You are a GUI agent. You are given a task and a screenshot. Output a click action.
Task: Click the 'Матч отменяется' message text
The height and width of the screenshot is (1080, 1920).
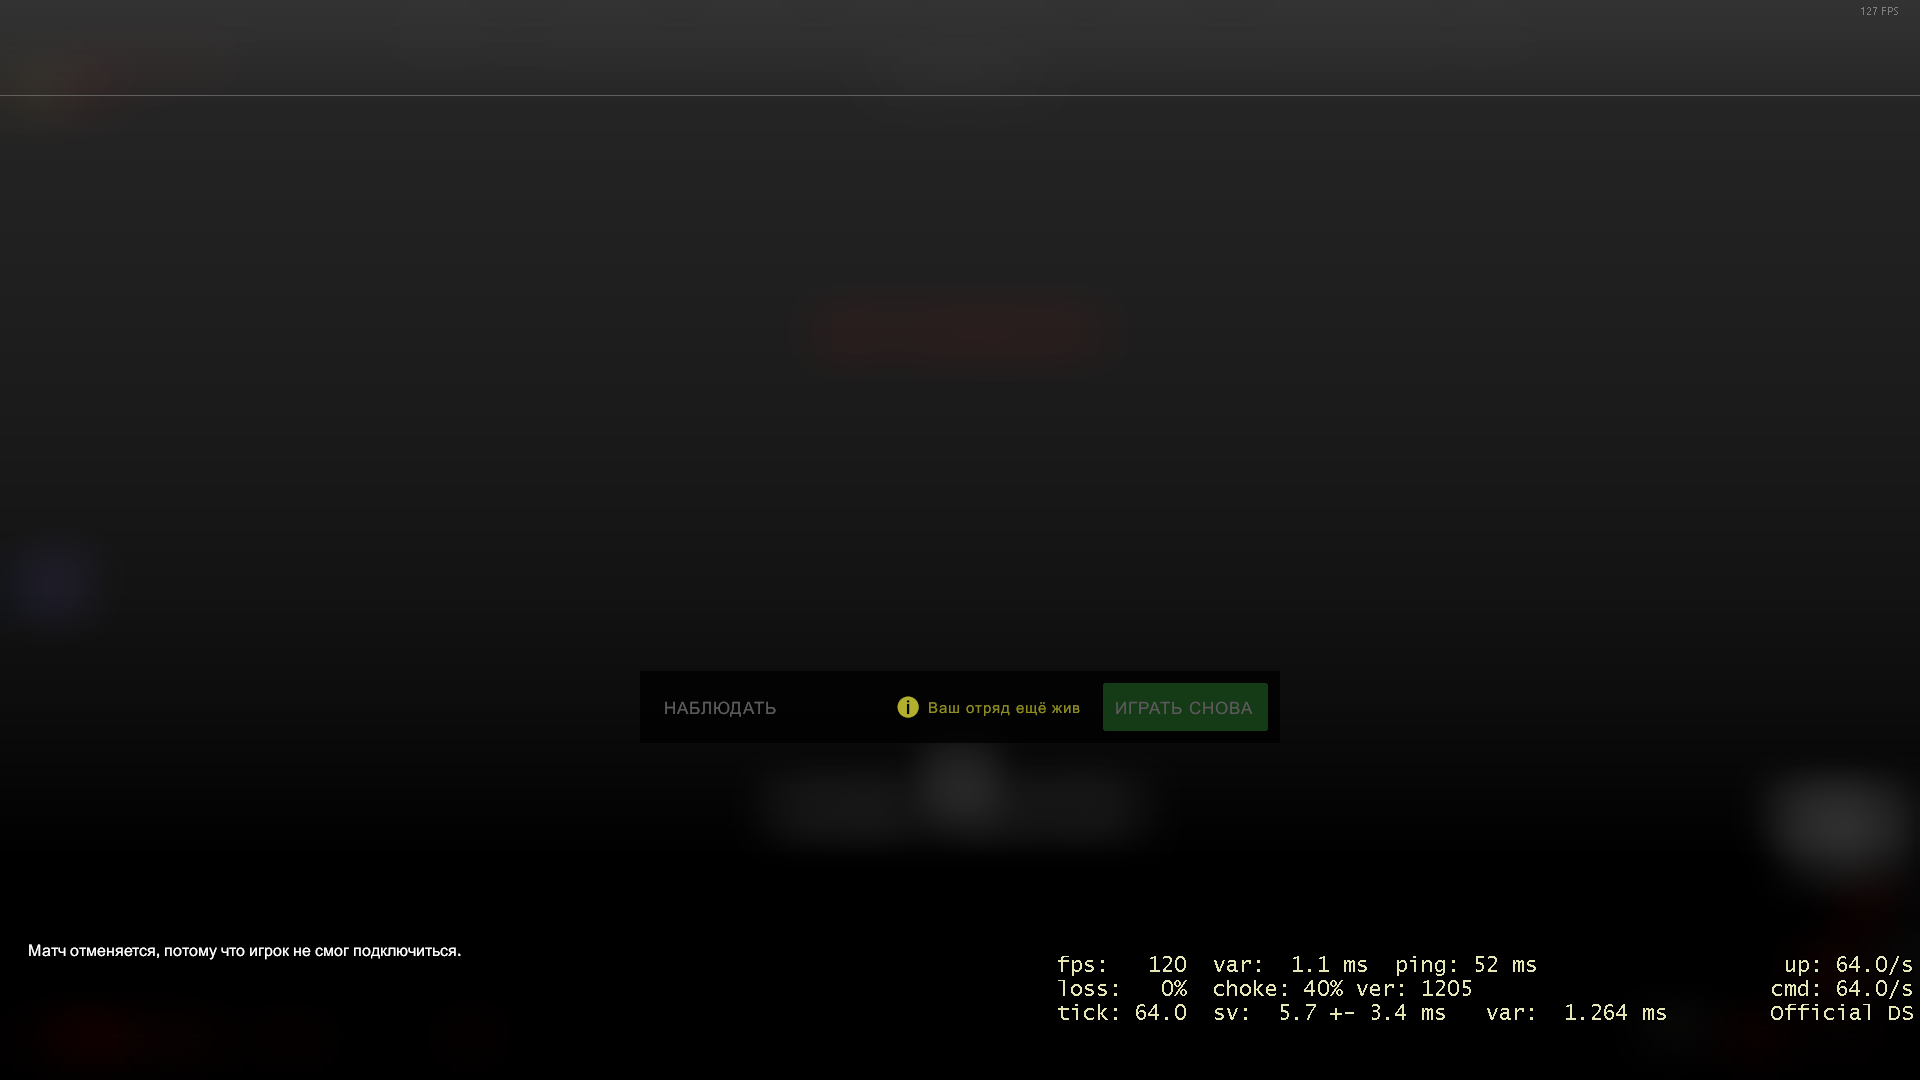pyautogui.click(x=245, y=951)
